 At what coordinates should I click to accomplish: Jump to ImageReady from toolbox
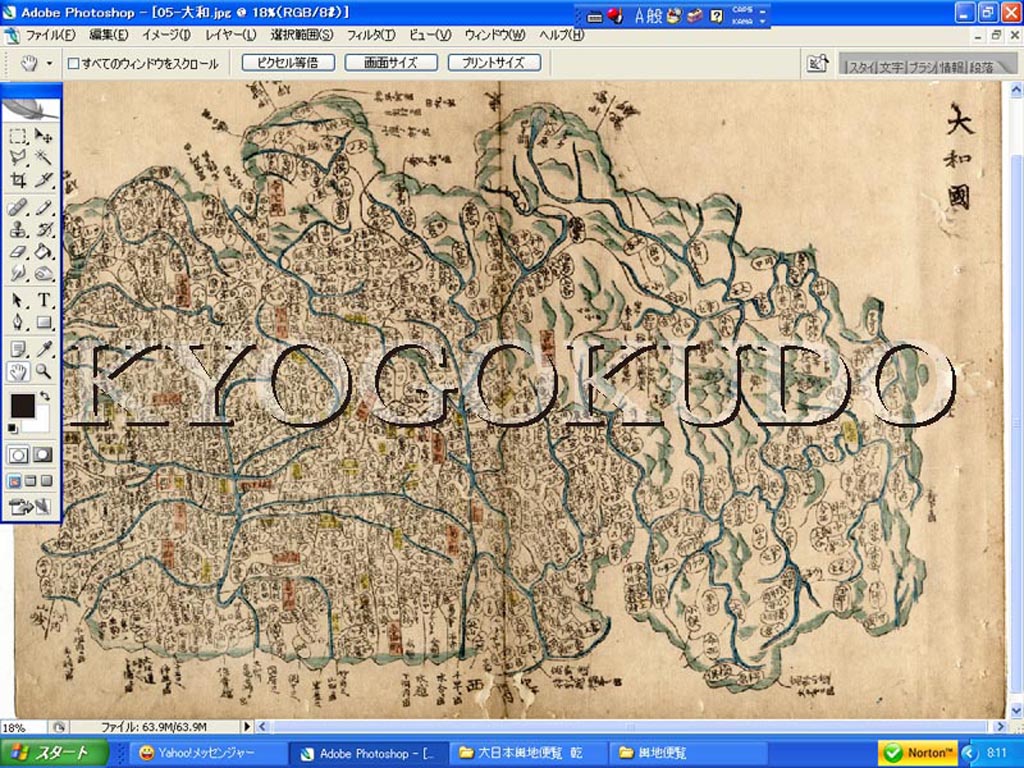click(x=30, y=506)
